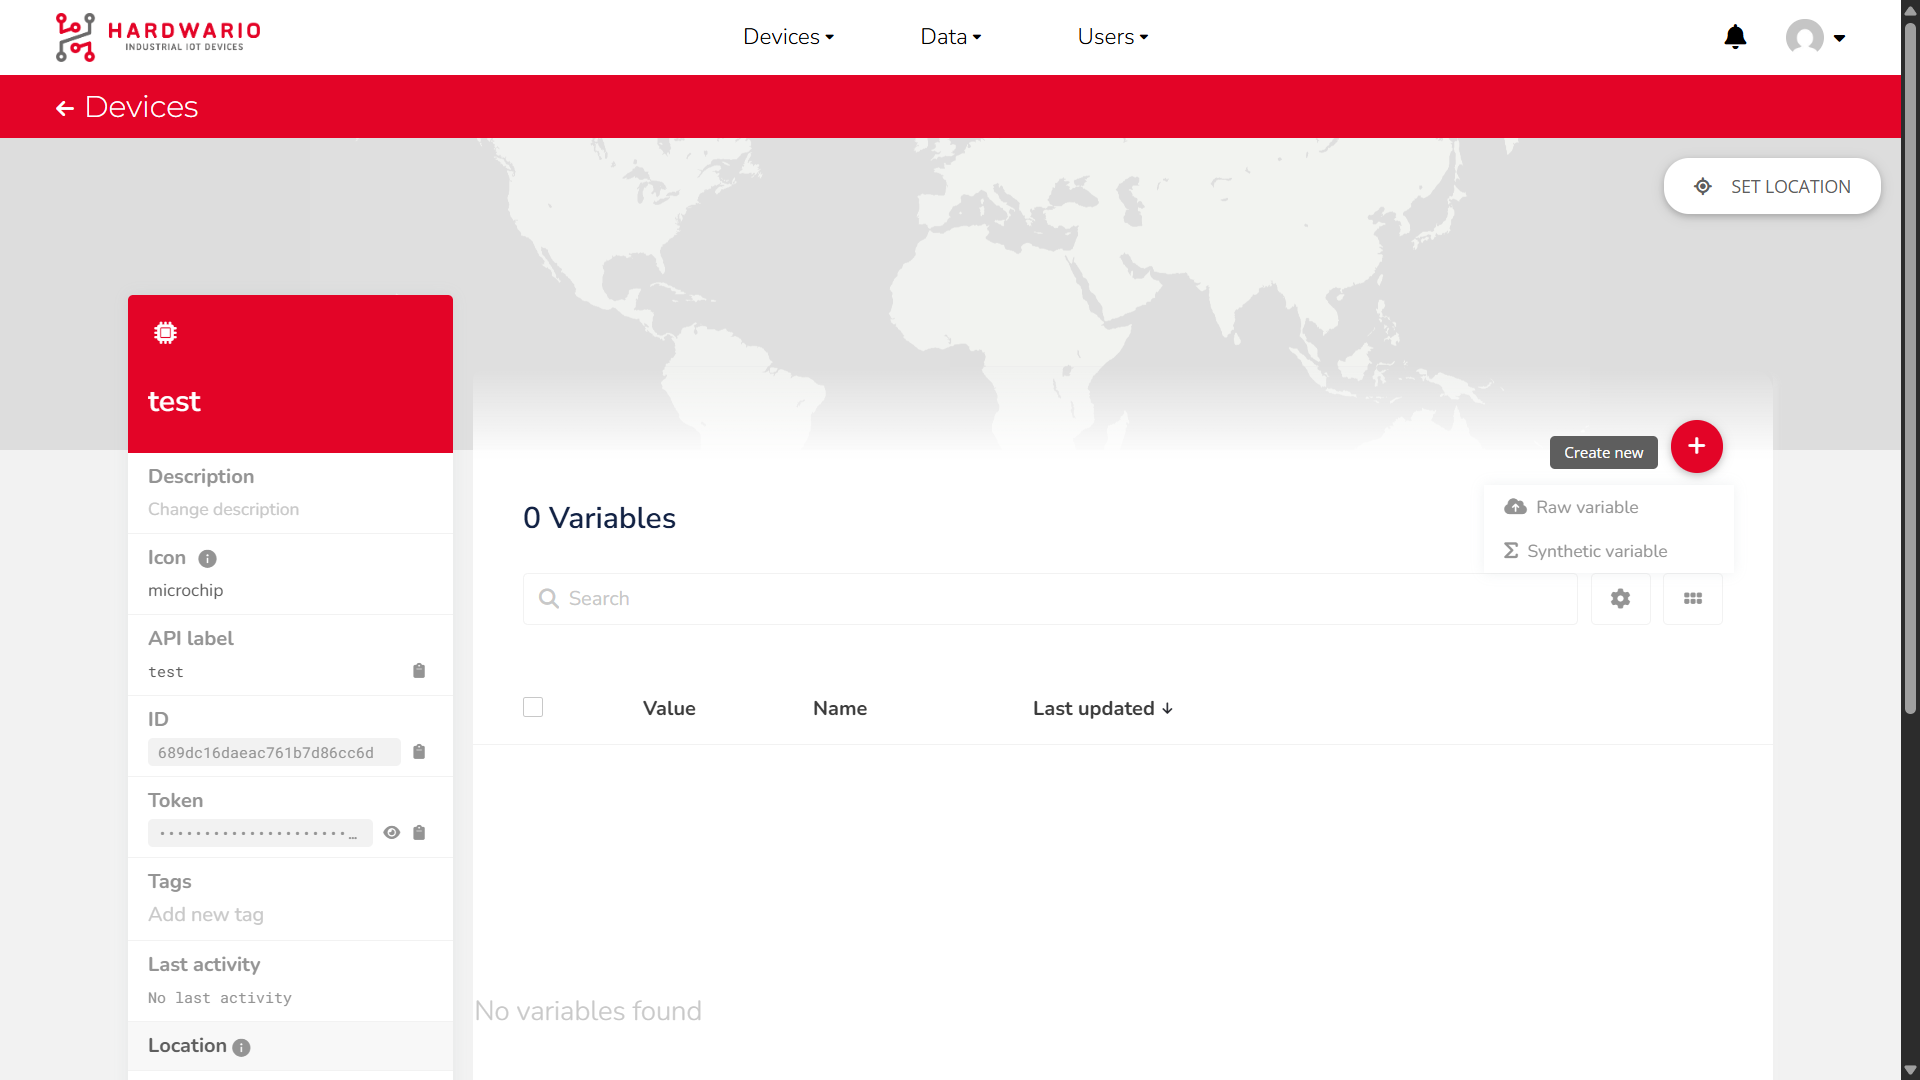Image resolution: width=1920 pixels, height=1080 pixels.
Task: Expand the Data dropdown menu
Action: click(x=950, y=37)
